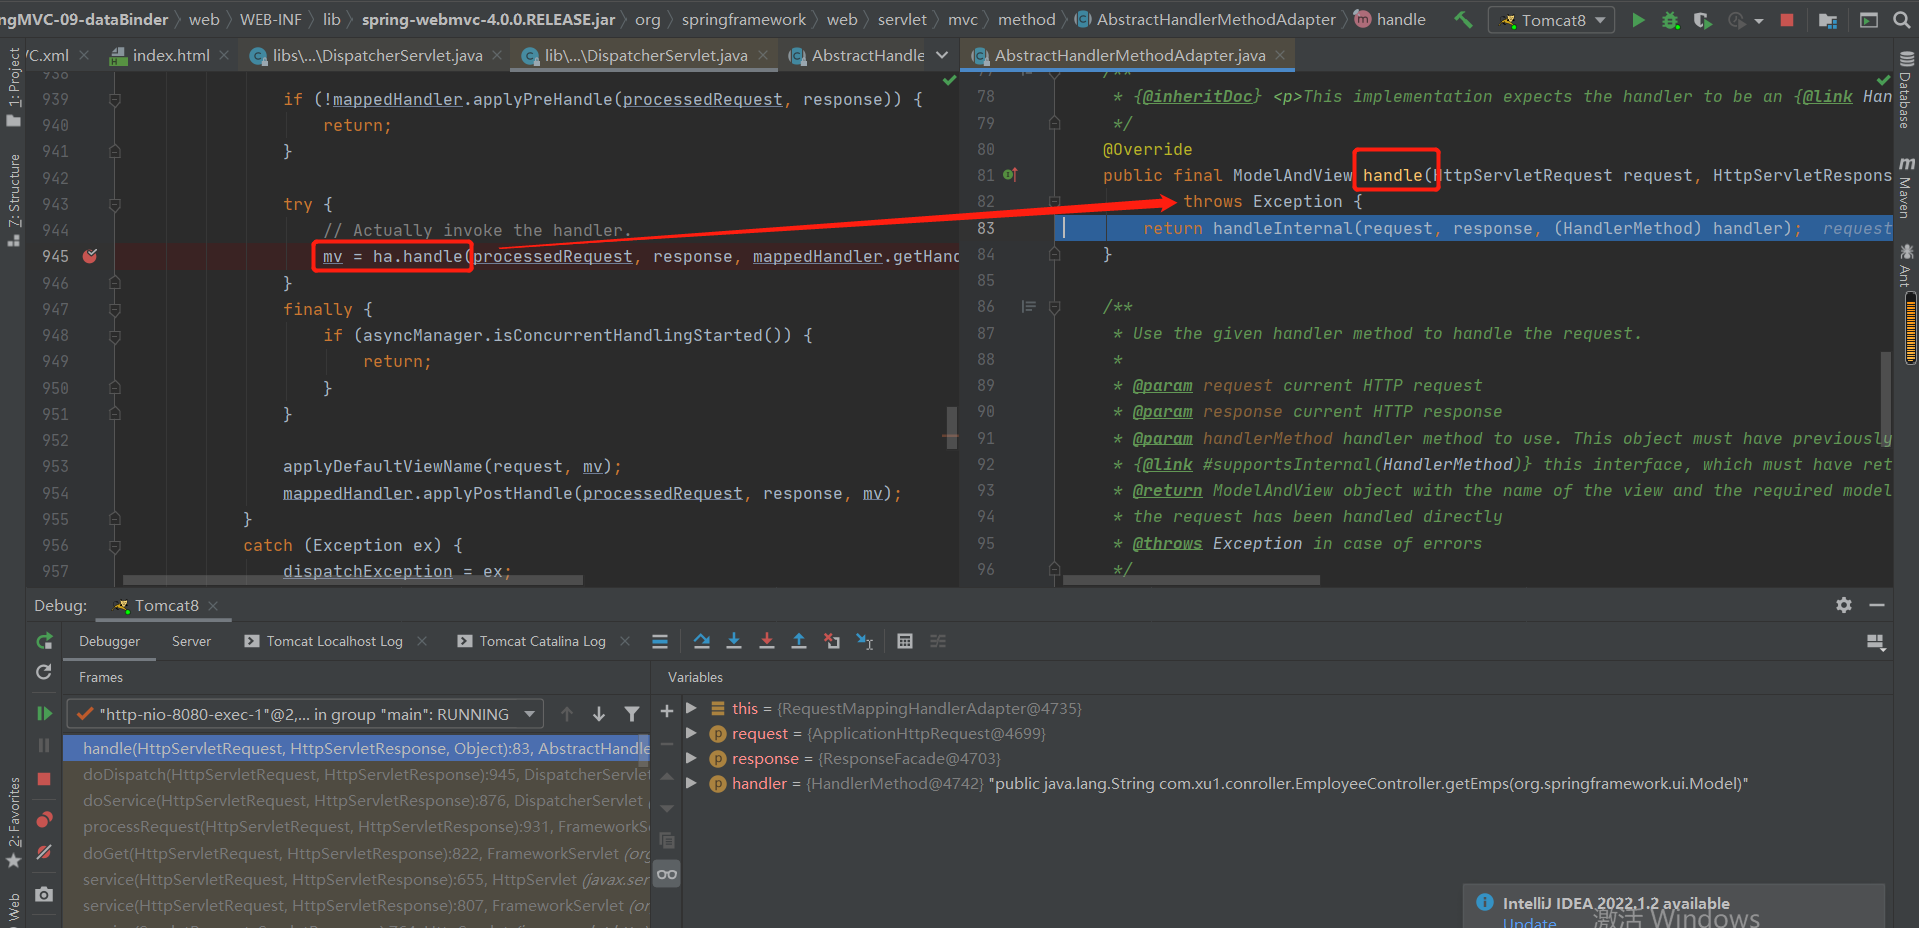Run with coverage shield icon
The height and width of the screenshot is (928, 1919).
point(1702,19)
